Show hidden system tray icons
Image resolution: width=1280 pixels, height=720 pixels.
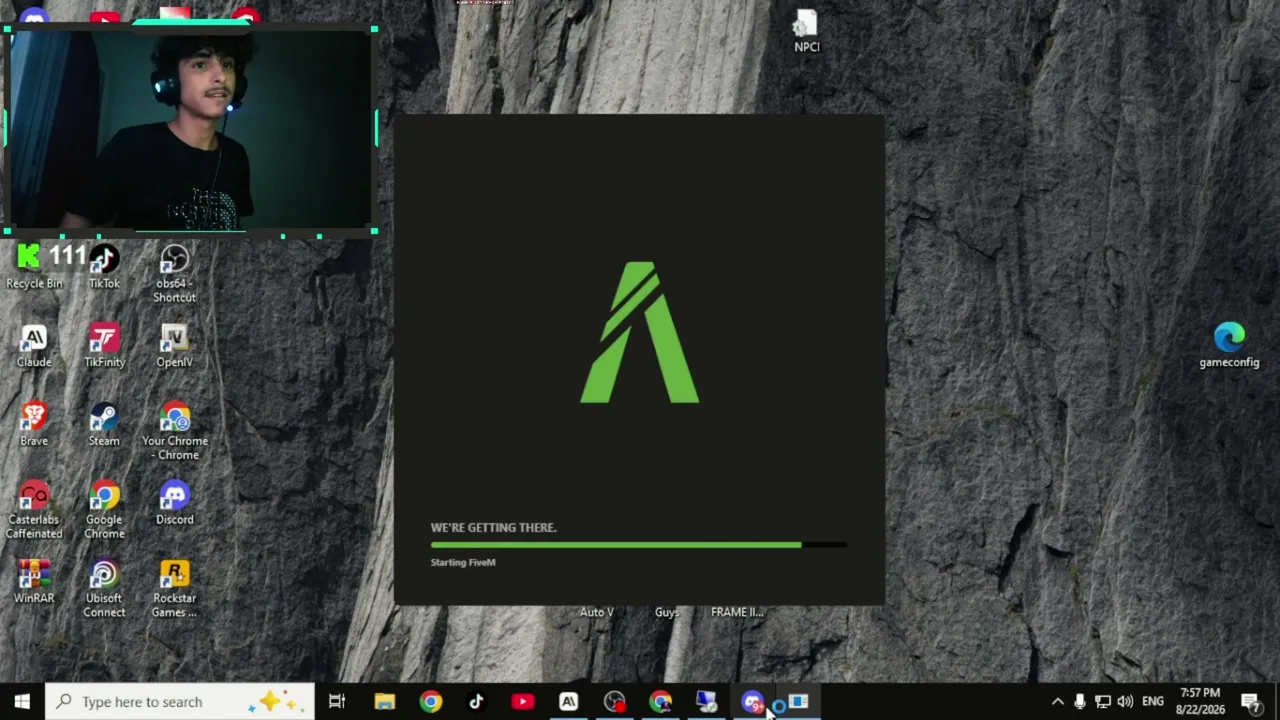coord(1057,702)
